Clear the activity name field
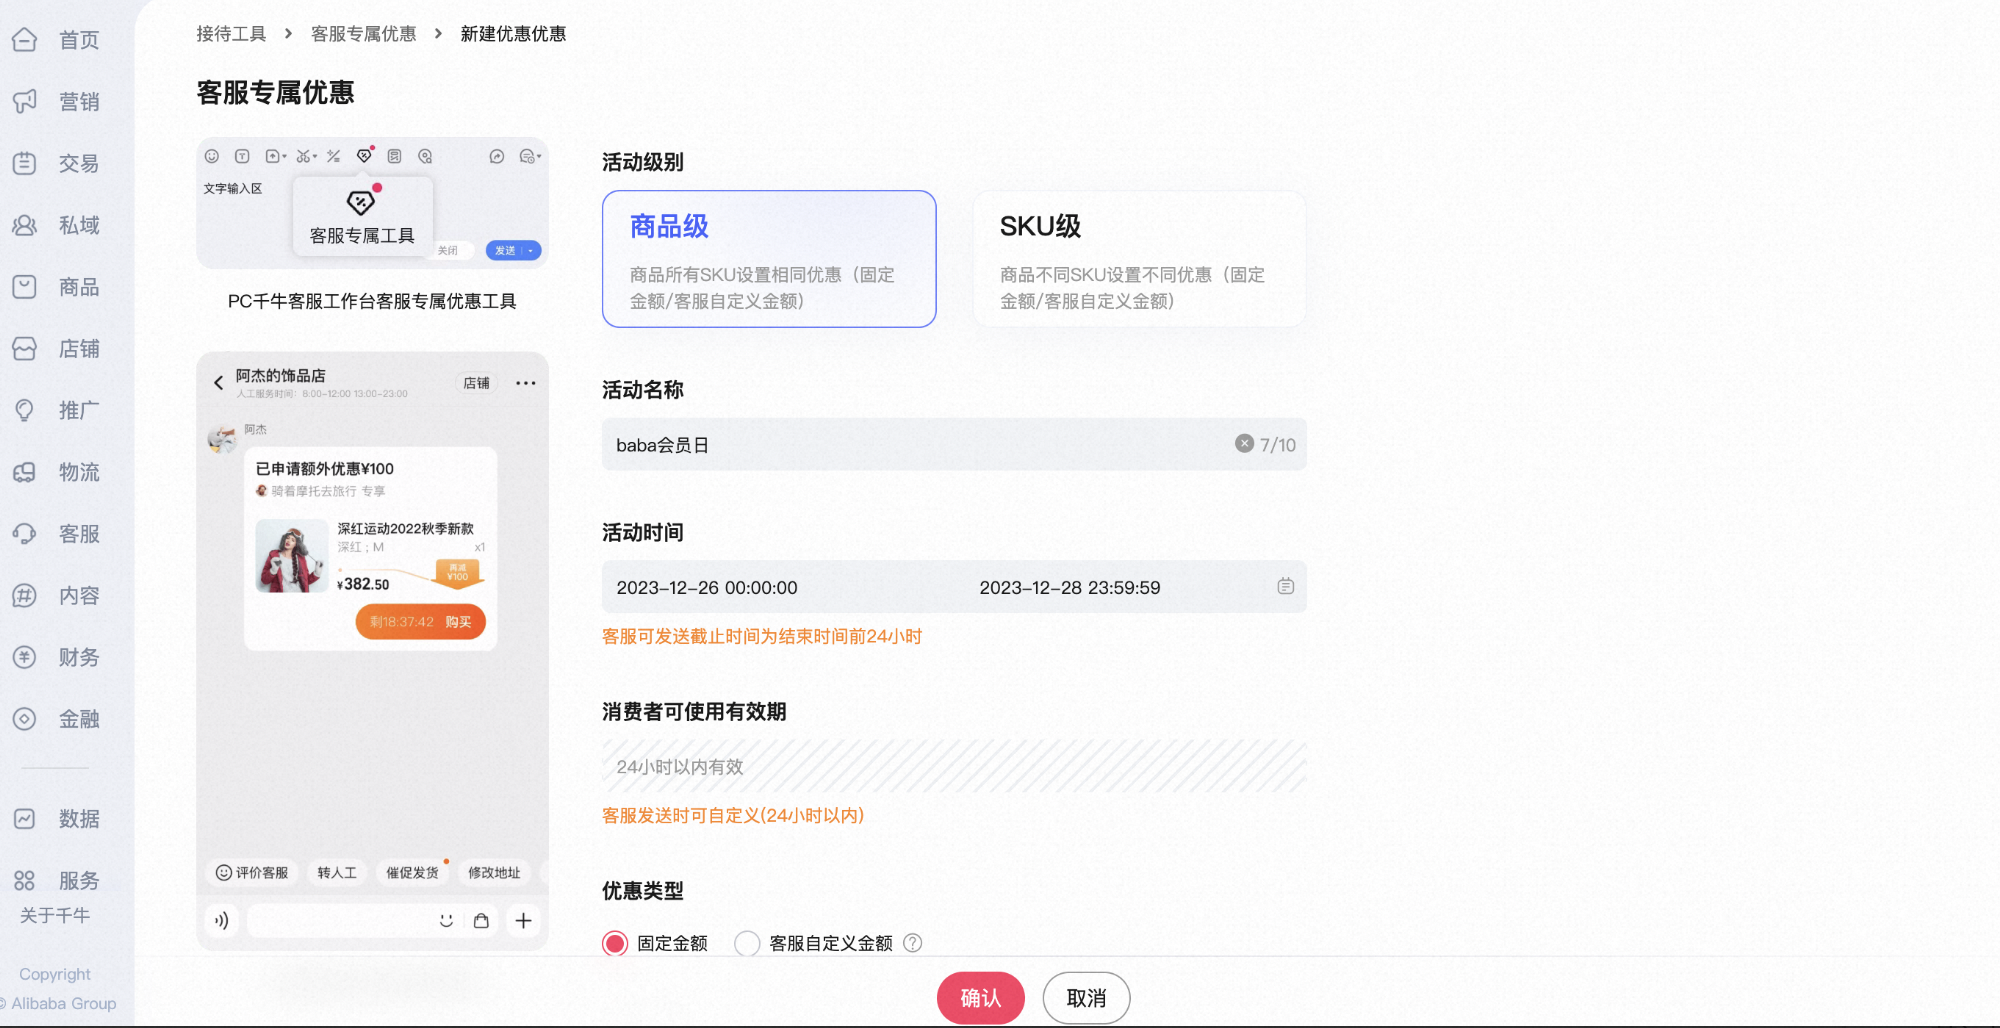2000x1028 pixels. (1244, 443)
